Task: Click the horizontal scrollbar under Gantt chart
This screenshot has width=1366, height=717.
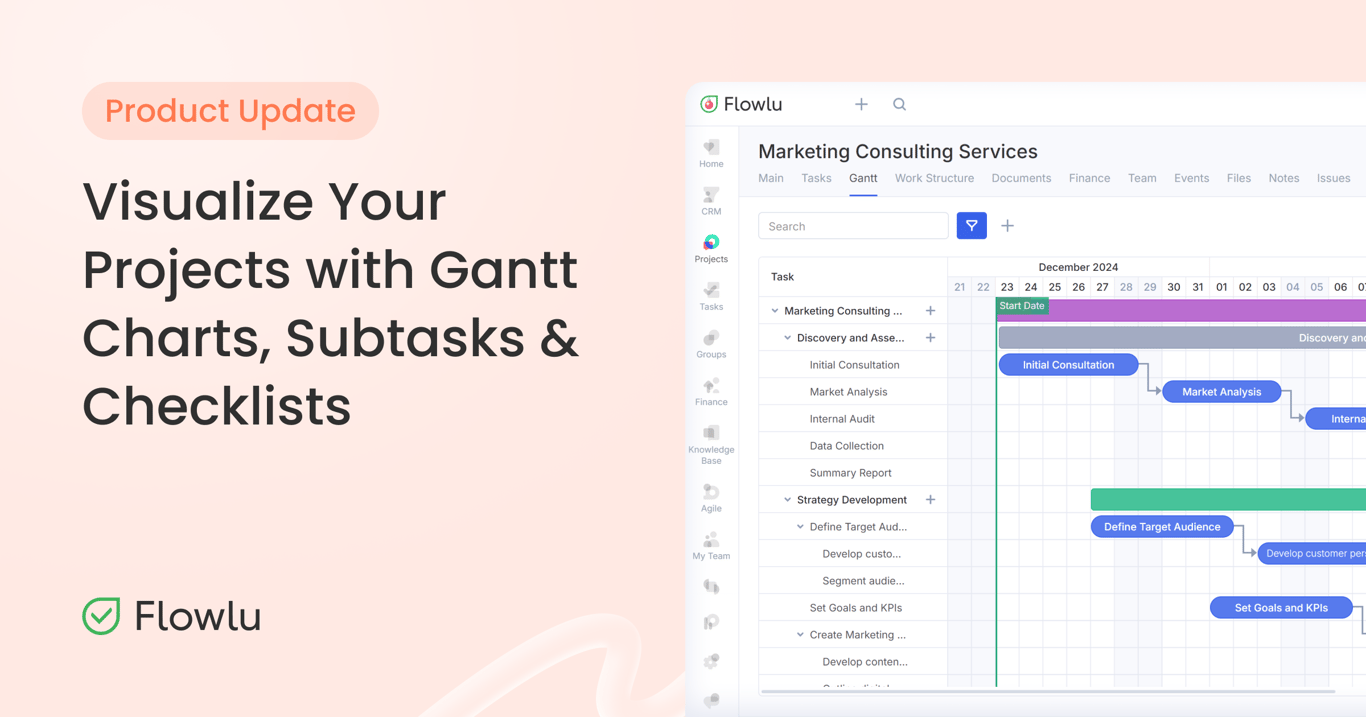Action: pos(1047,691)
